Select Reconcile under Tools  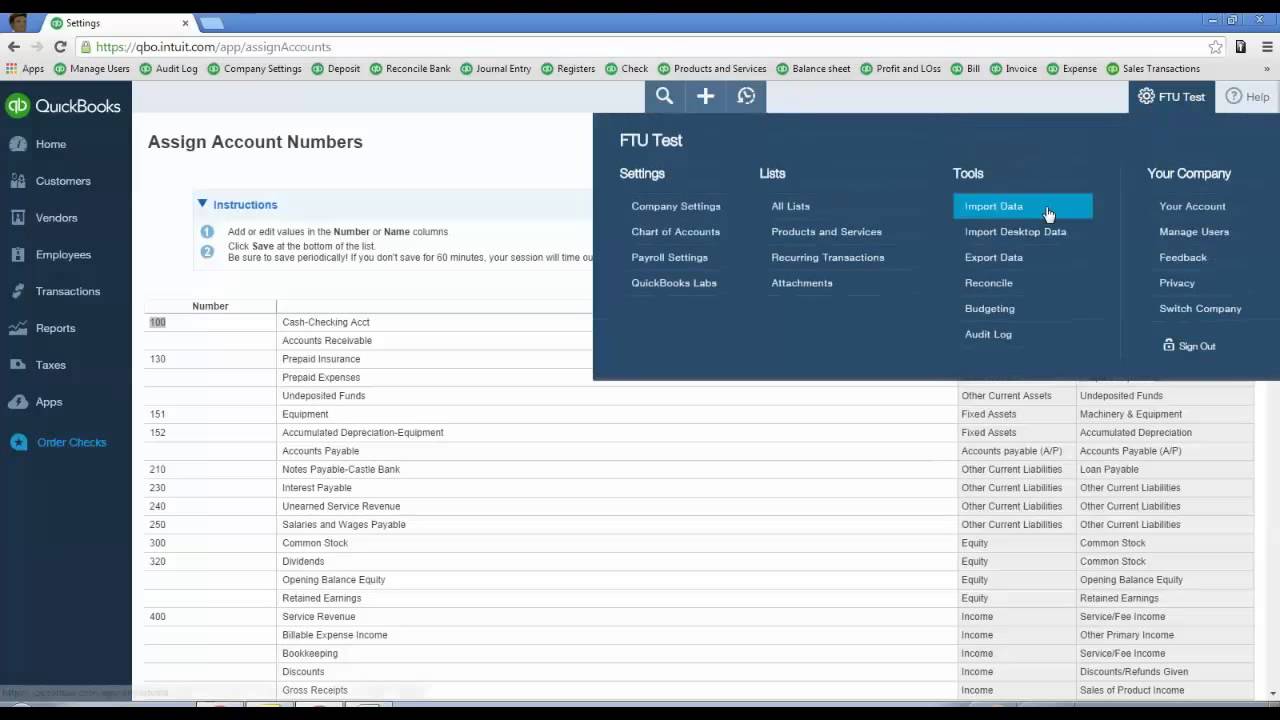click(x=988, y=283)
